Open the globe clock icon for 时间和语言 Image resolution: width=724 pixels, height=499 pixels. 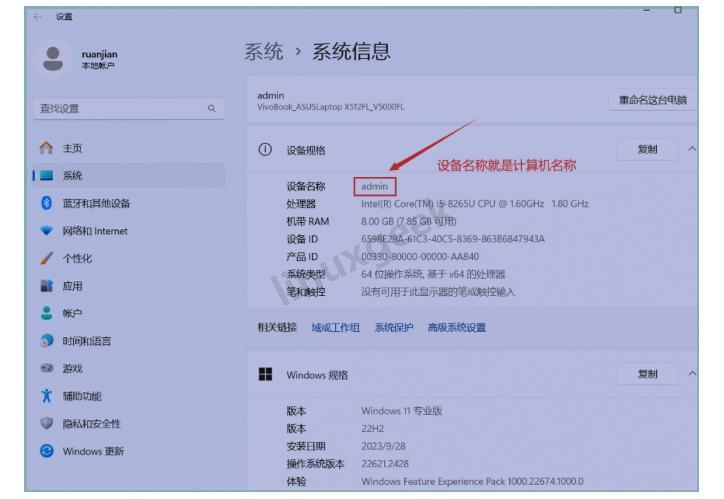(x=46, y=341)
